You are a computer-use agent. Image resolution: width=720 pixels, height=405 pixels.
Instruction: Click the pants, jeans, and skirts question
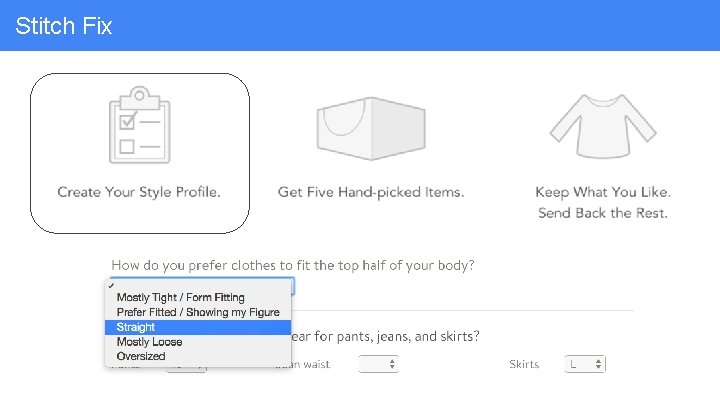click(x=385, y=335)
